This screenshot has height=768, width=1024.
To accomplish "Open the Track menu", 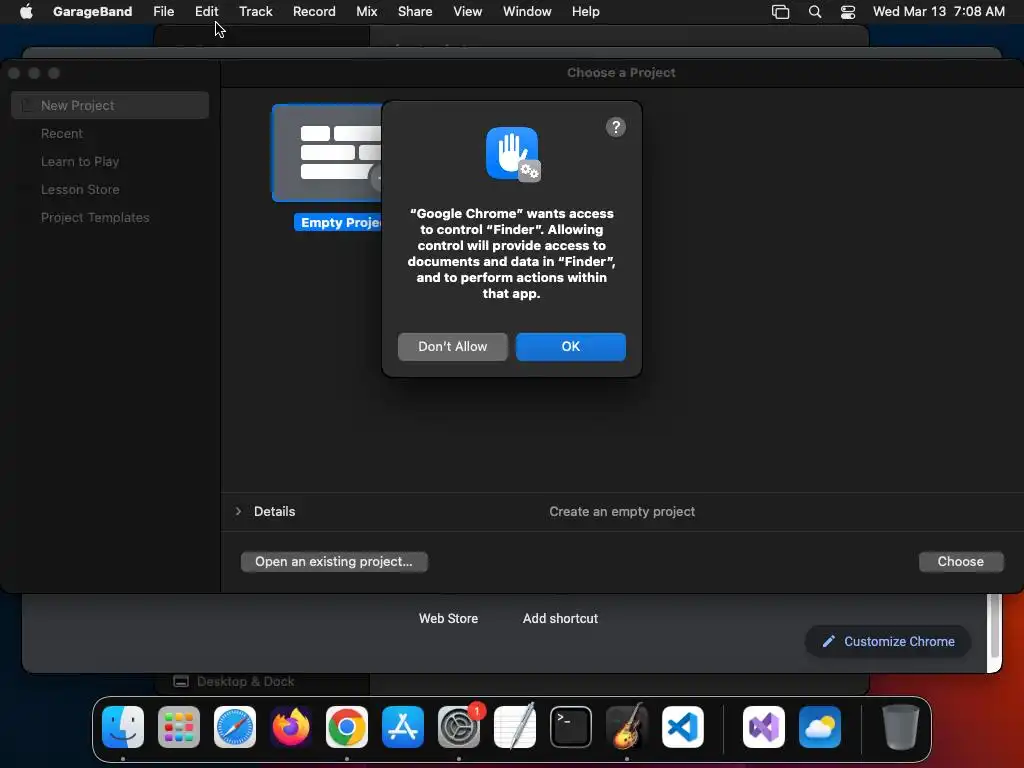I will 255,11.
